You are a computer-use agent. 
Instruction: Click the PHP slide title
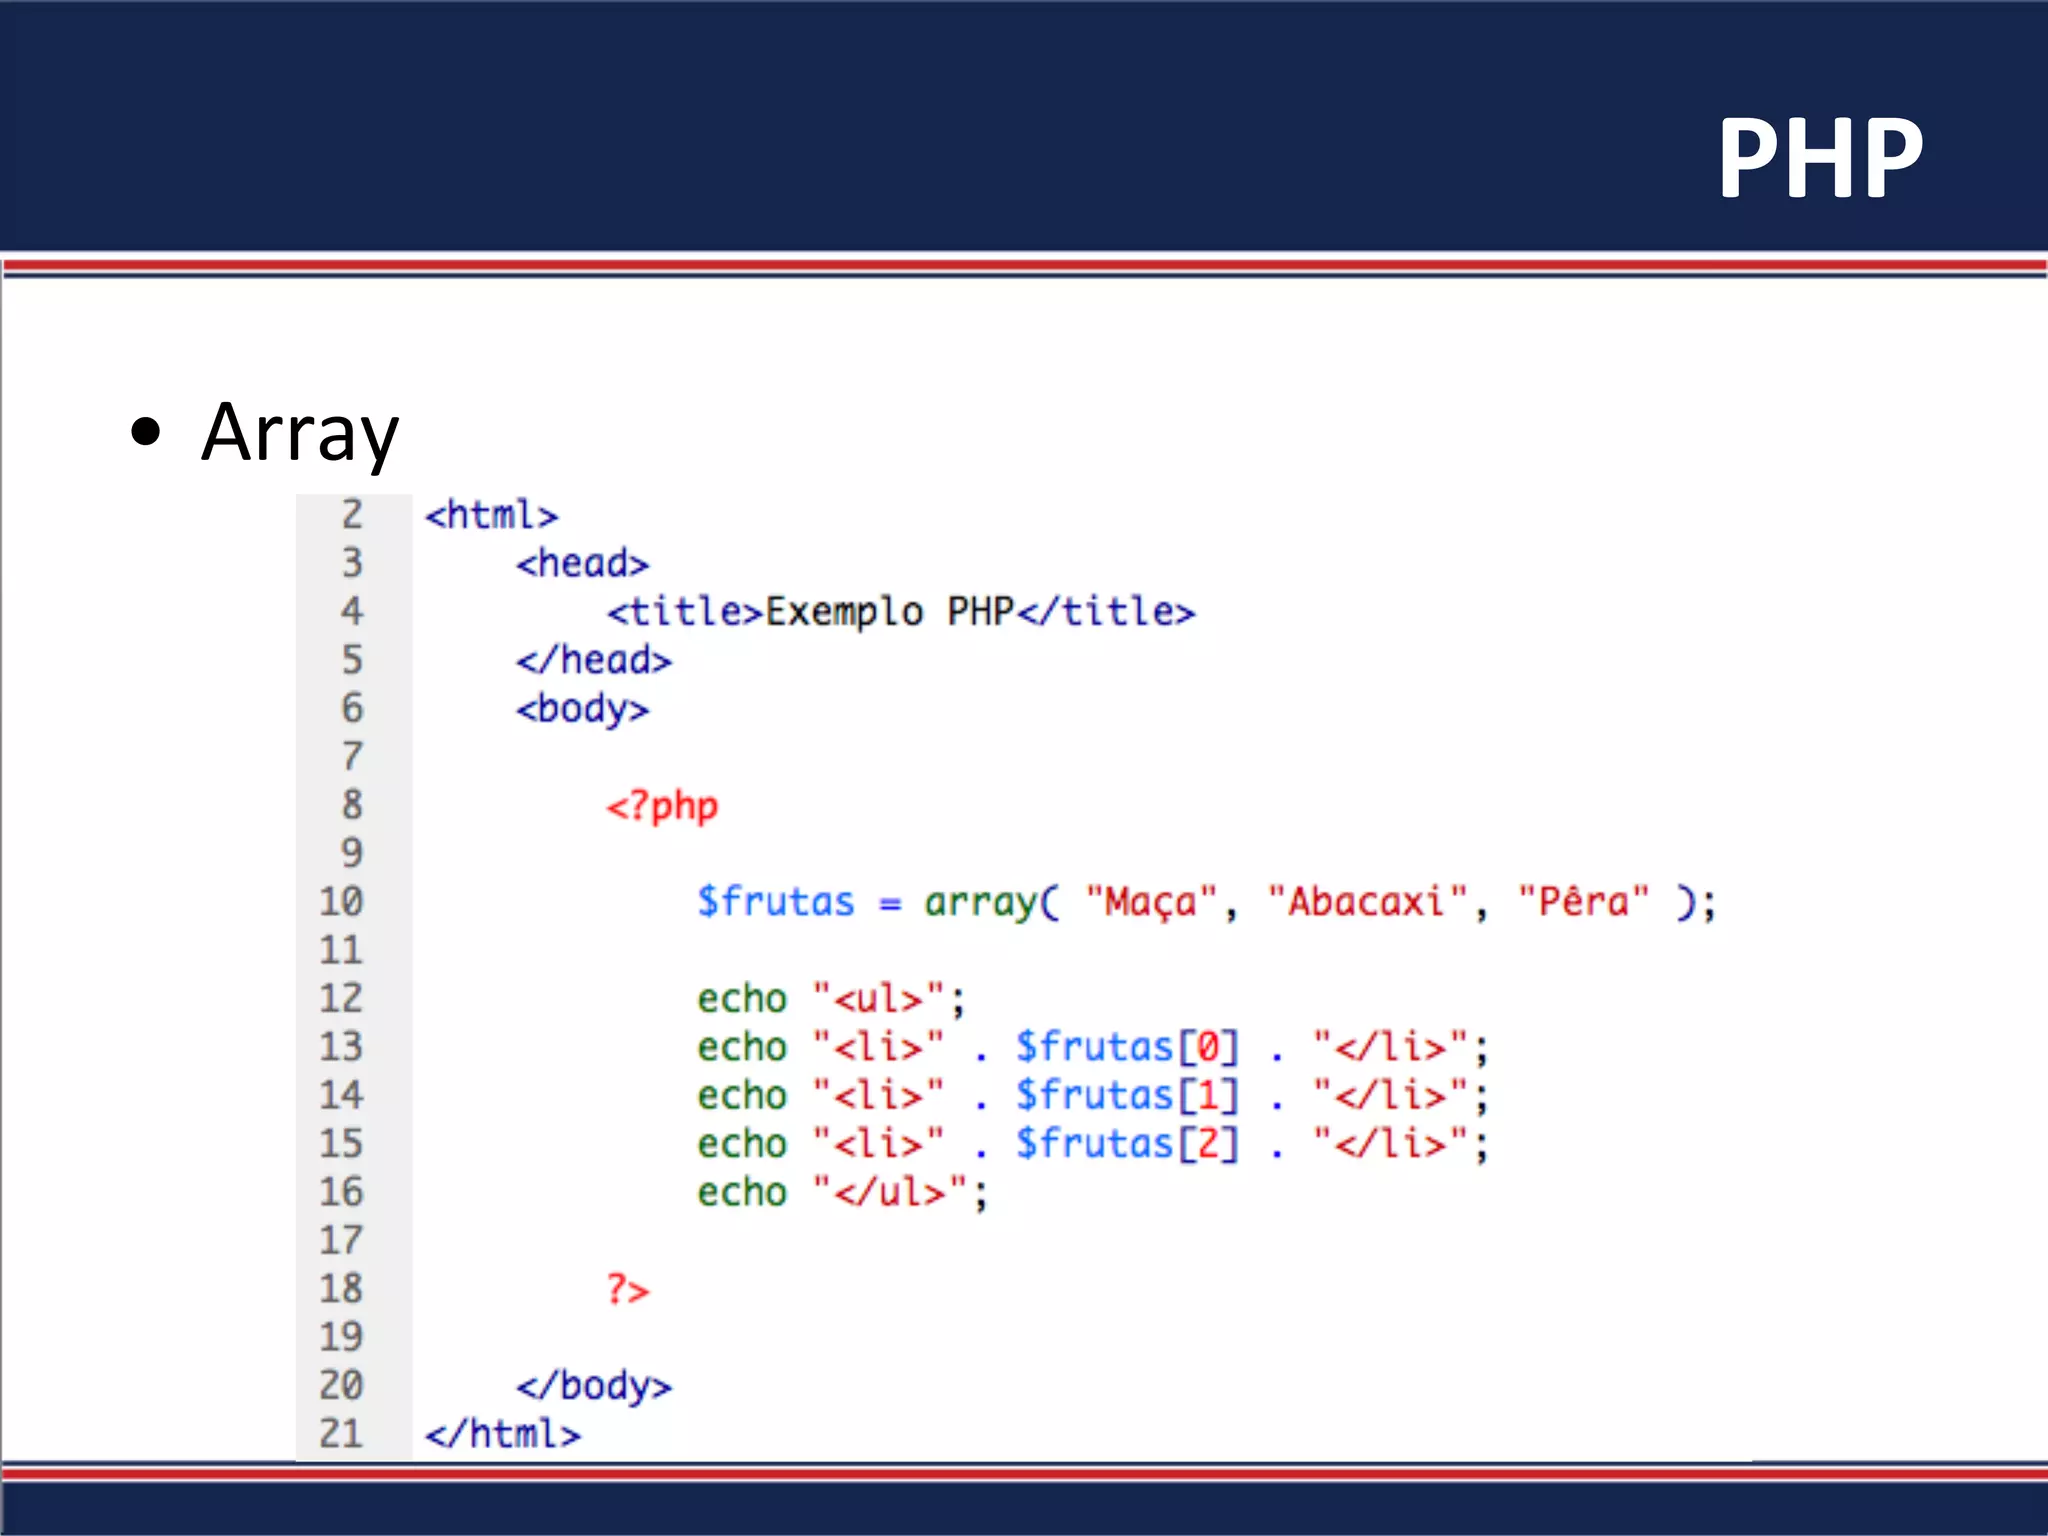coord(1820,157)
